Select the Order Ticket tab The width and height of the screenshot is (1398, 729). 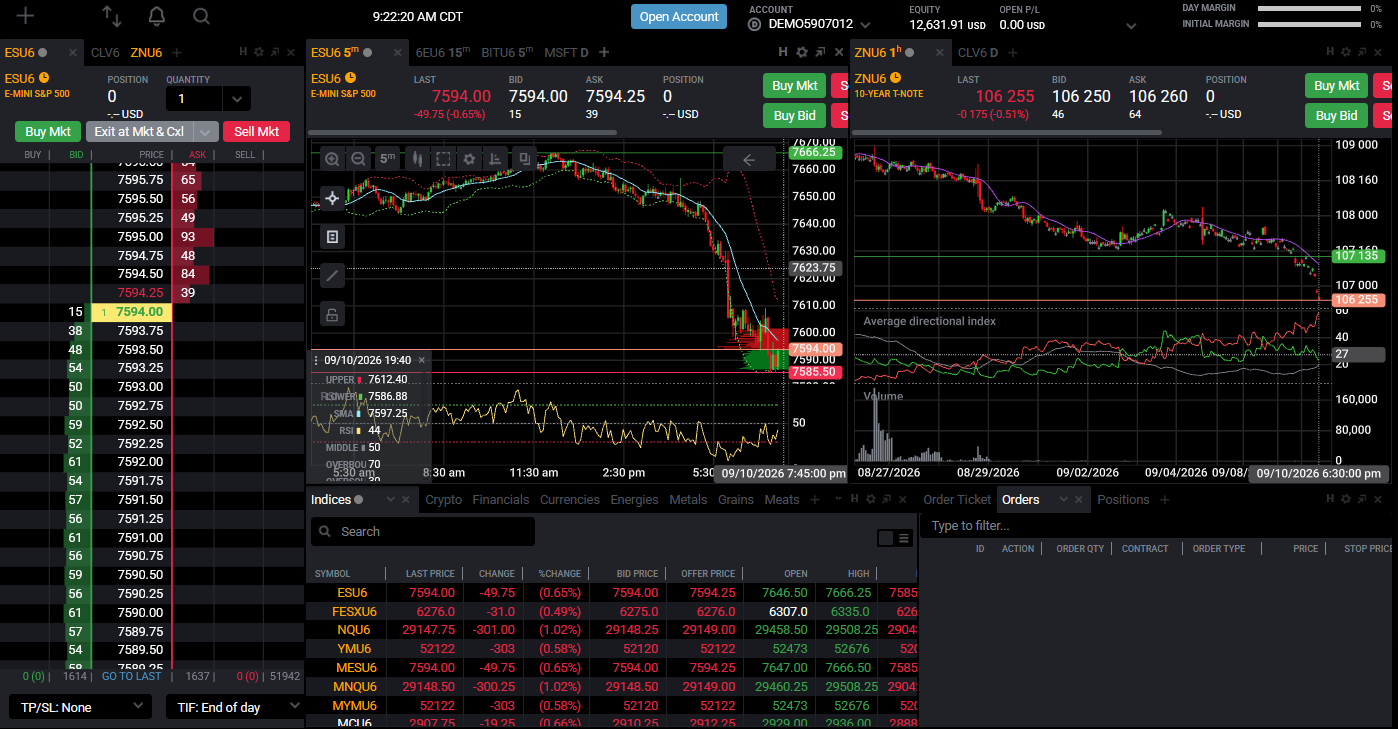[x=958, y=500]
